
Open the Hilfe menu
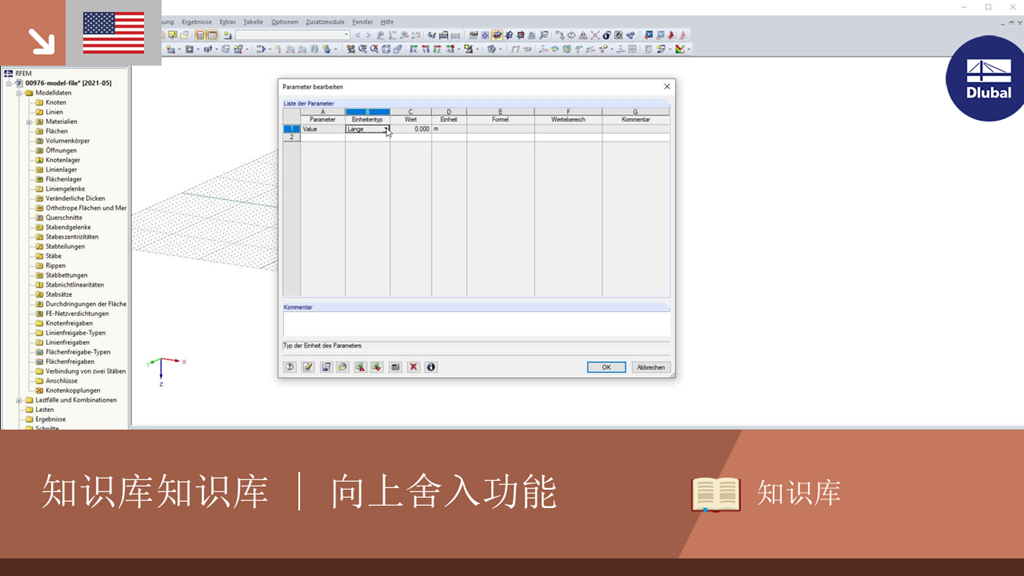click(387, 22)
